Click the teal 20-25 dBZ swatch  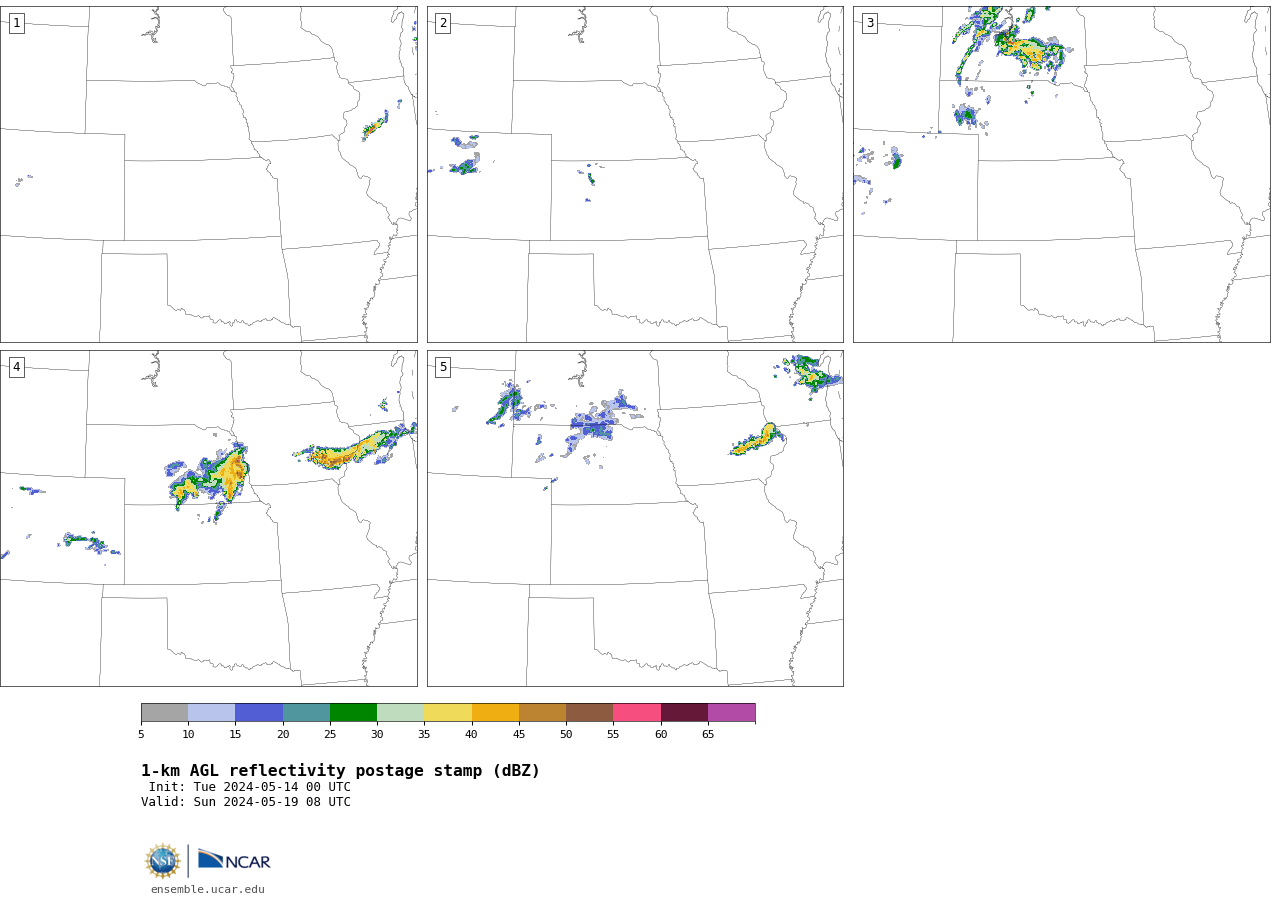306,713
